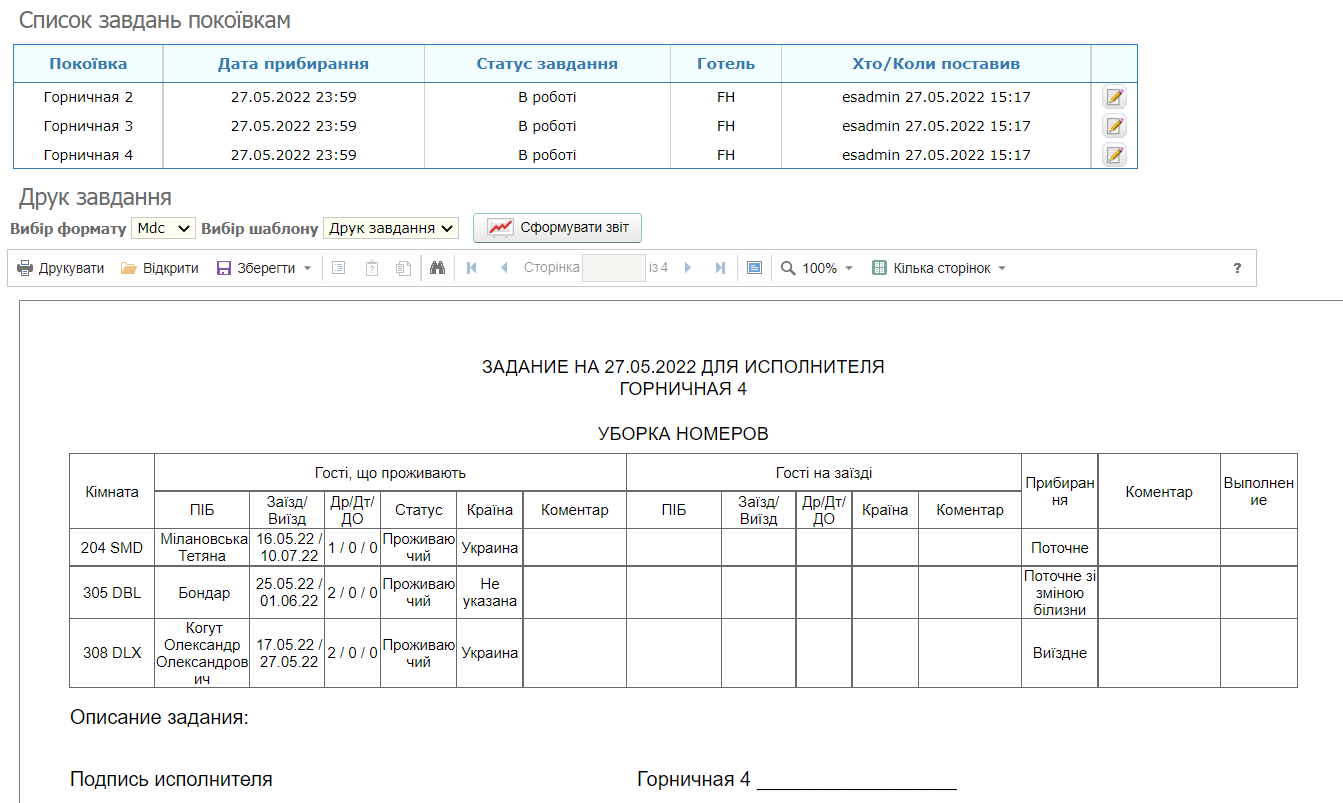
Task: Open the Вибір формату Mdc dropdown
Action: click(x=163, y=228)
